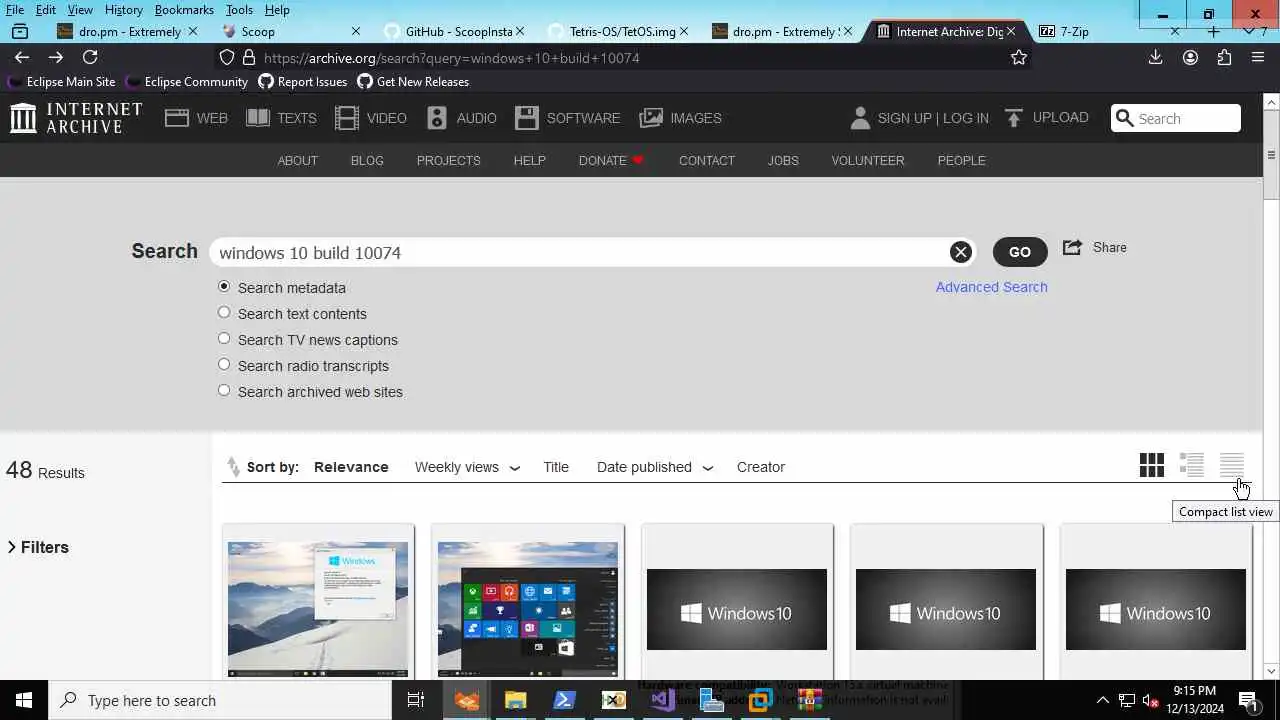This screenshot has height=720, width=1280.
Task: Click the Share arrow icon
Action: [x=1072, y=247]
